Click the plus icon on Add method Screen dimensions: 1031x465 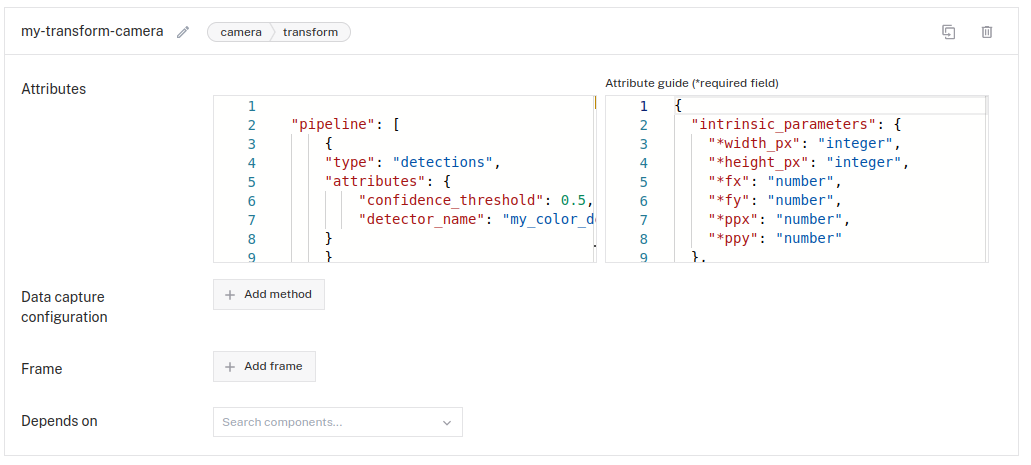click(x=230, y=295)
